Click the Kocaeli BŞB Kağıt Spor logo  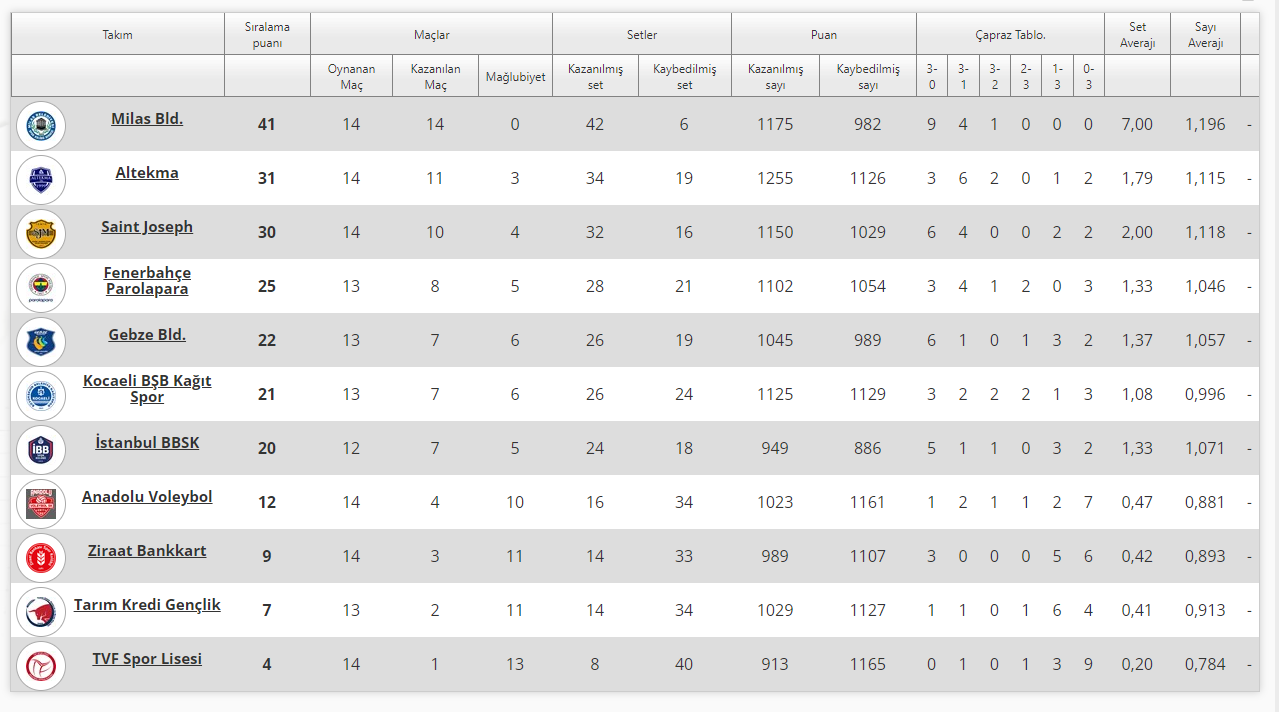tap(41, 396)
